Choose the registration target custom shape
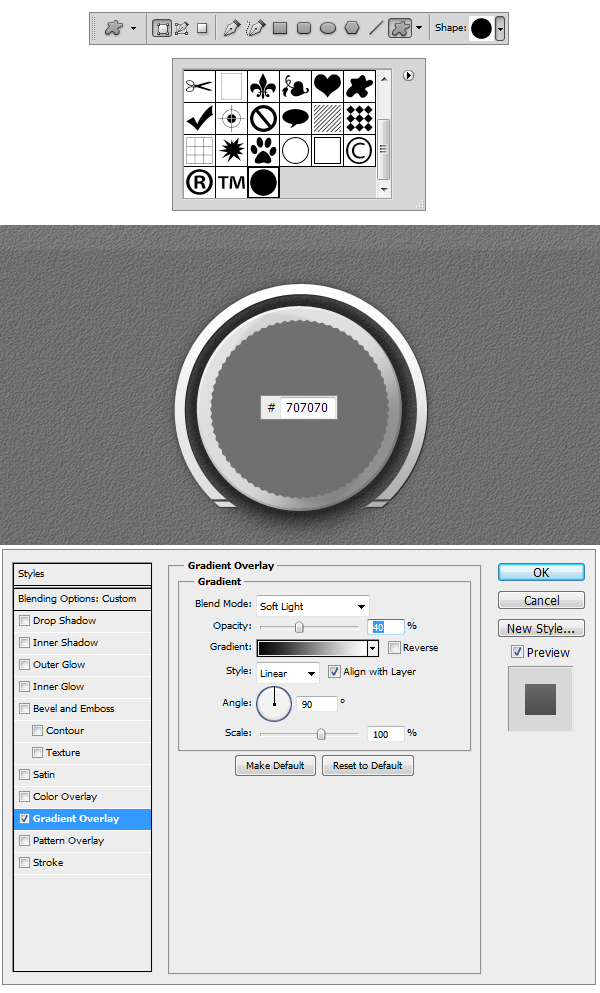The height and width of the screenshot is (993, 600). point(231,118)
